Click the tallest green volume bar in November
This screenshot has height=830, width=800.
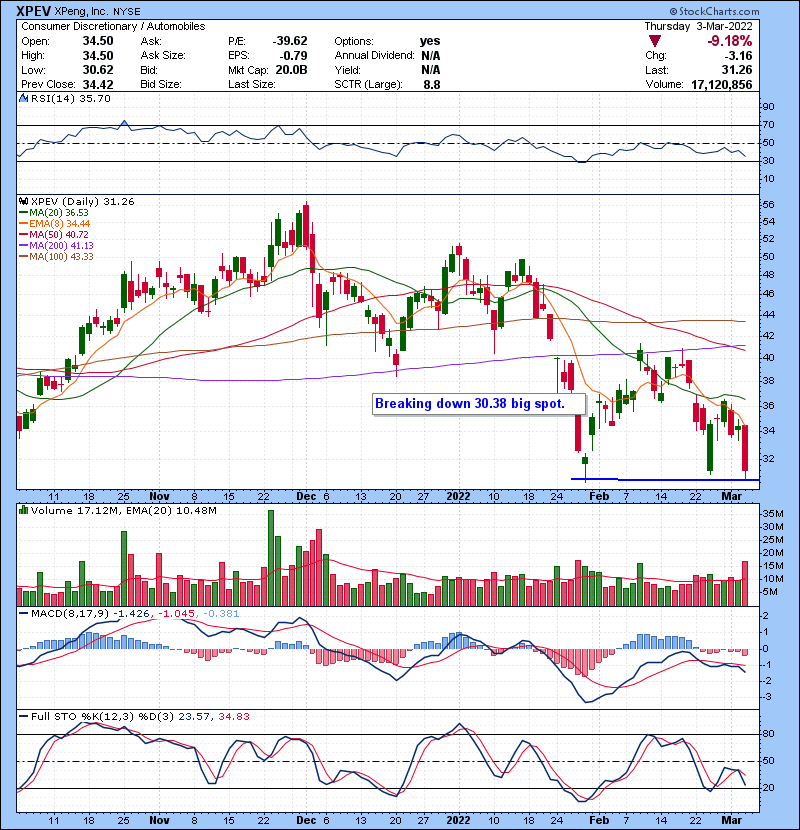(271, 558)
